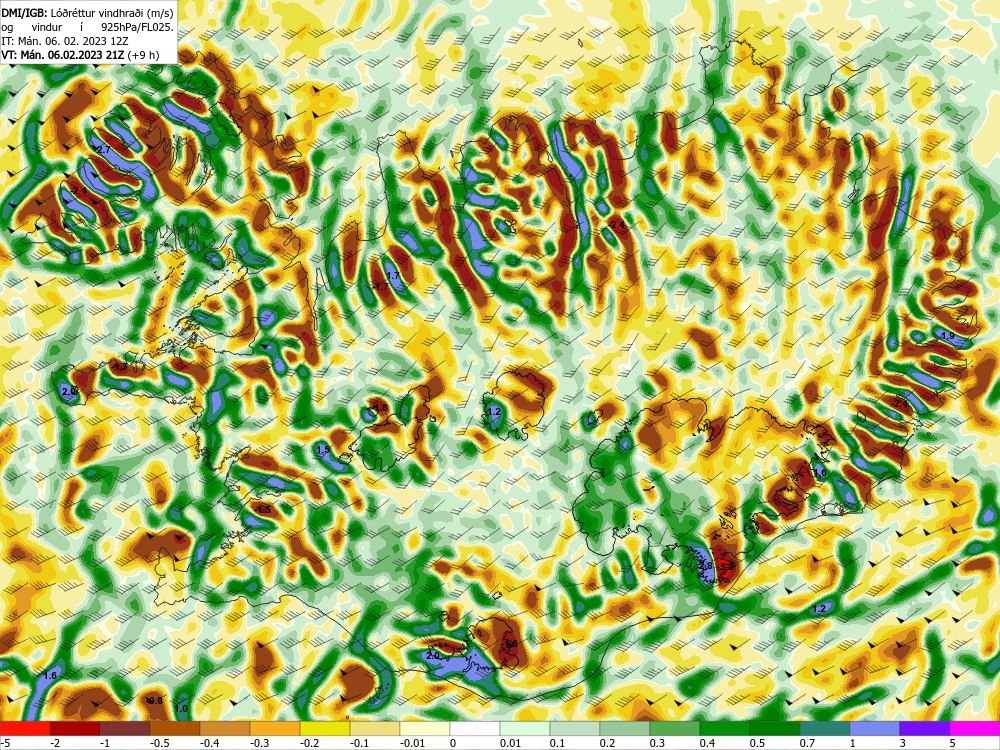
Task: Click the green legend swatch between 0.4 and 0.5
Action: pos(725,728)
